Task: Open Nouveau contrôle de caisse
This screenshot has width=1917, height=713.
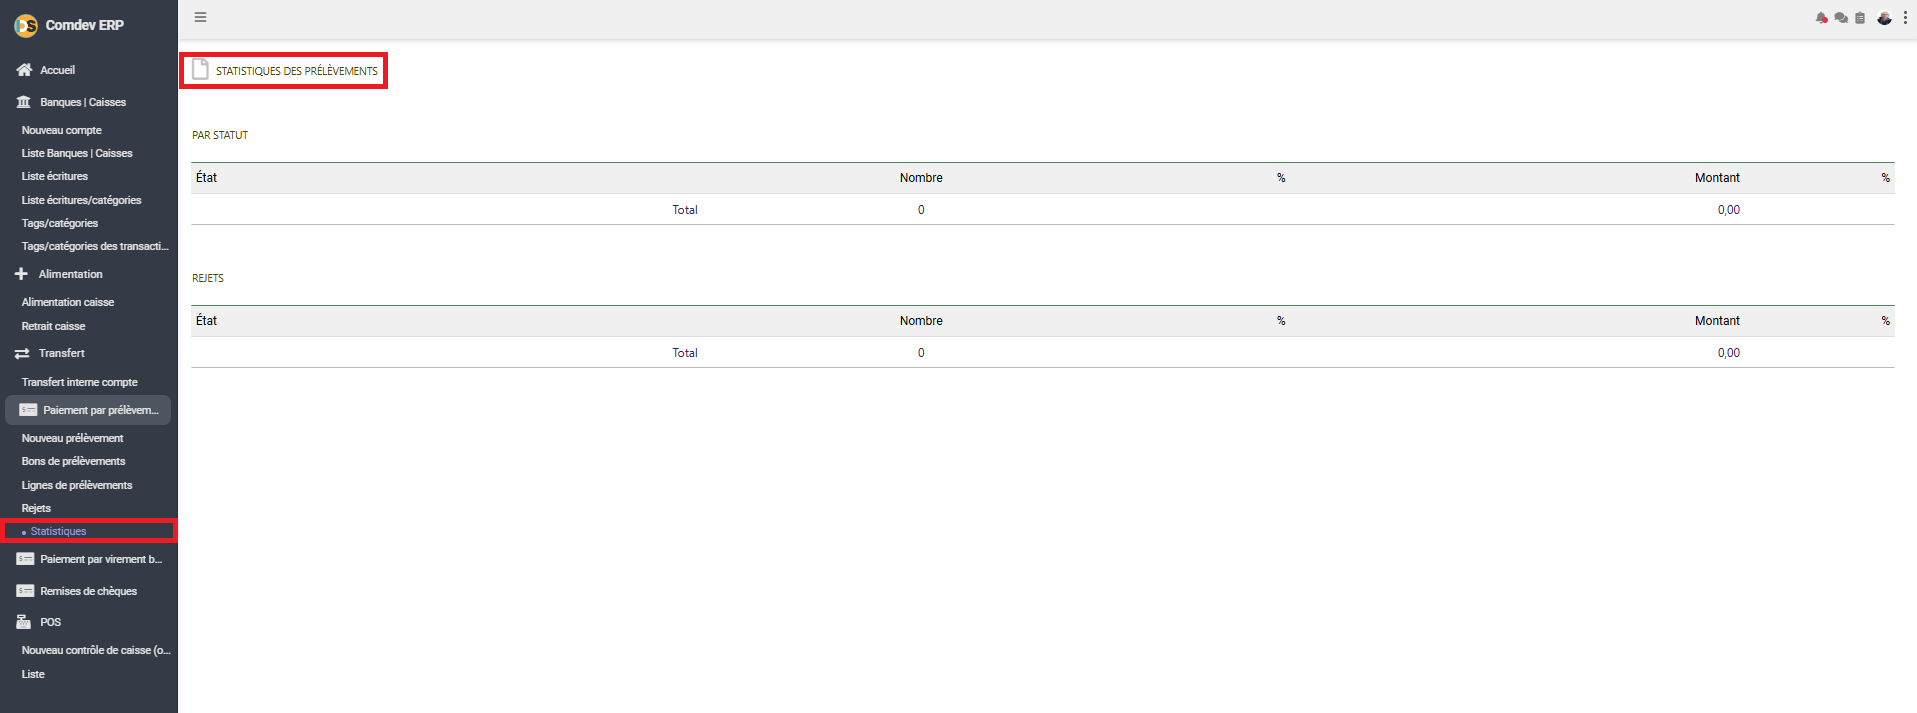Action: 96,650
